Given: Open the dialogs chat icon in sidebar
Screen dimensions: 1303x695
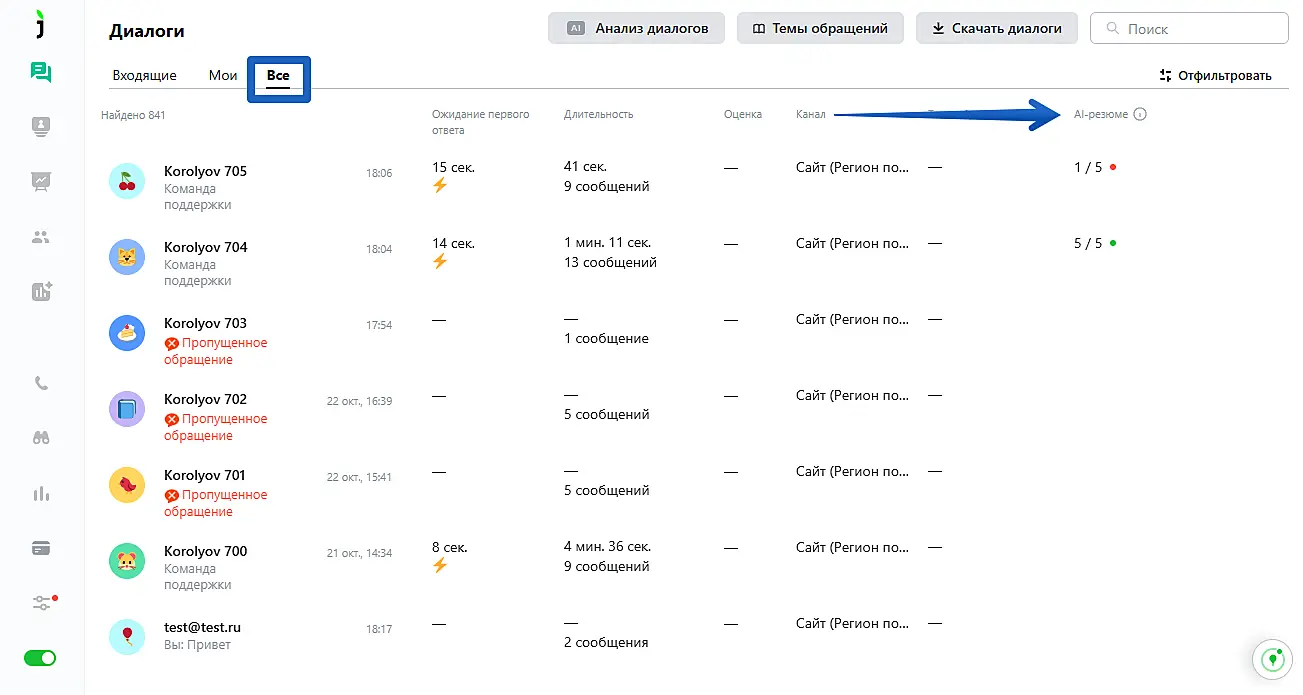Looking at the screenshot, I should pos(41,72).
